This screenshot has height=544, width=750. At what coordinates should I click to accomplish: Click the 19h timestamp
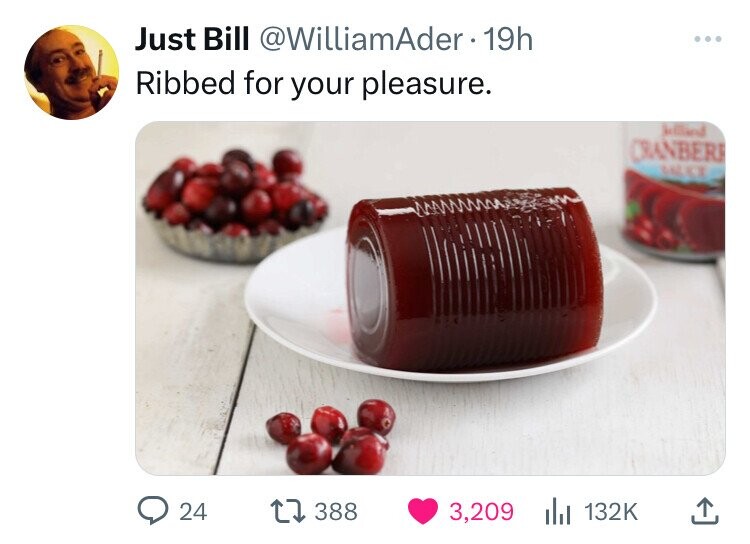click(508, 39)
